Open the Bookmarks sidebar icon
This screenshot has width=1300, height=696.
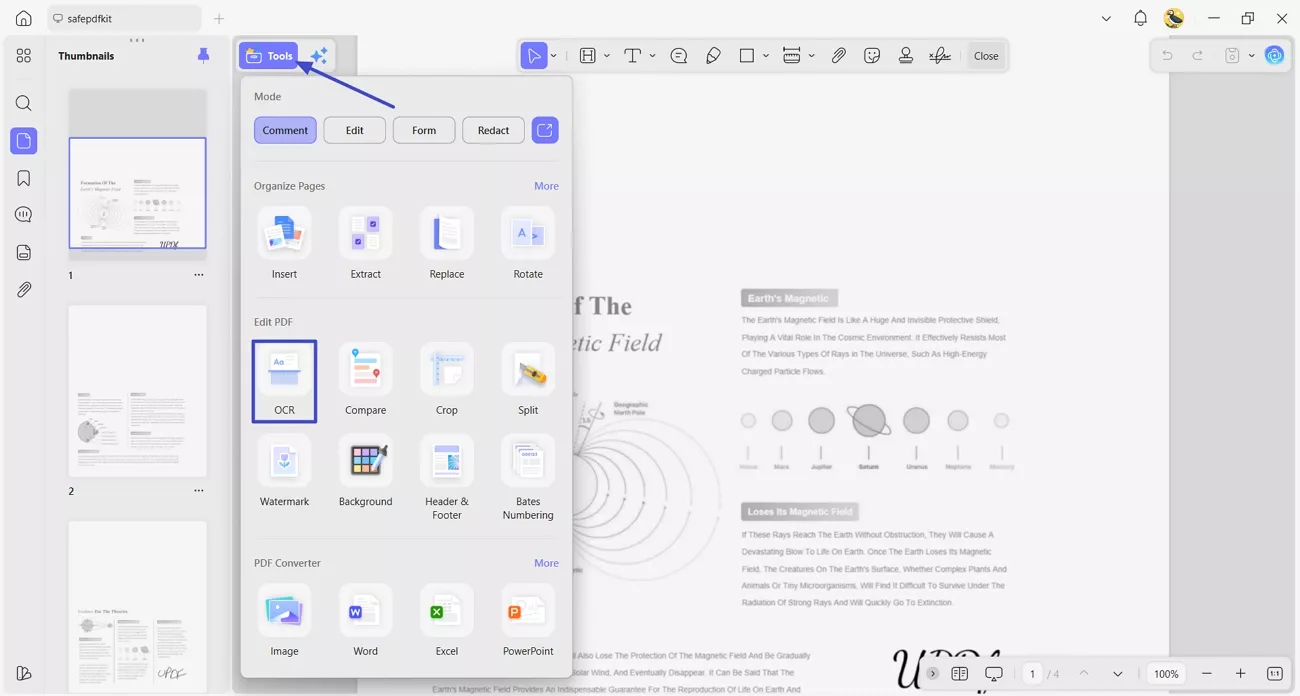tap(24, 178)
